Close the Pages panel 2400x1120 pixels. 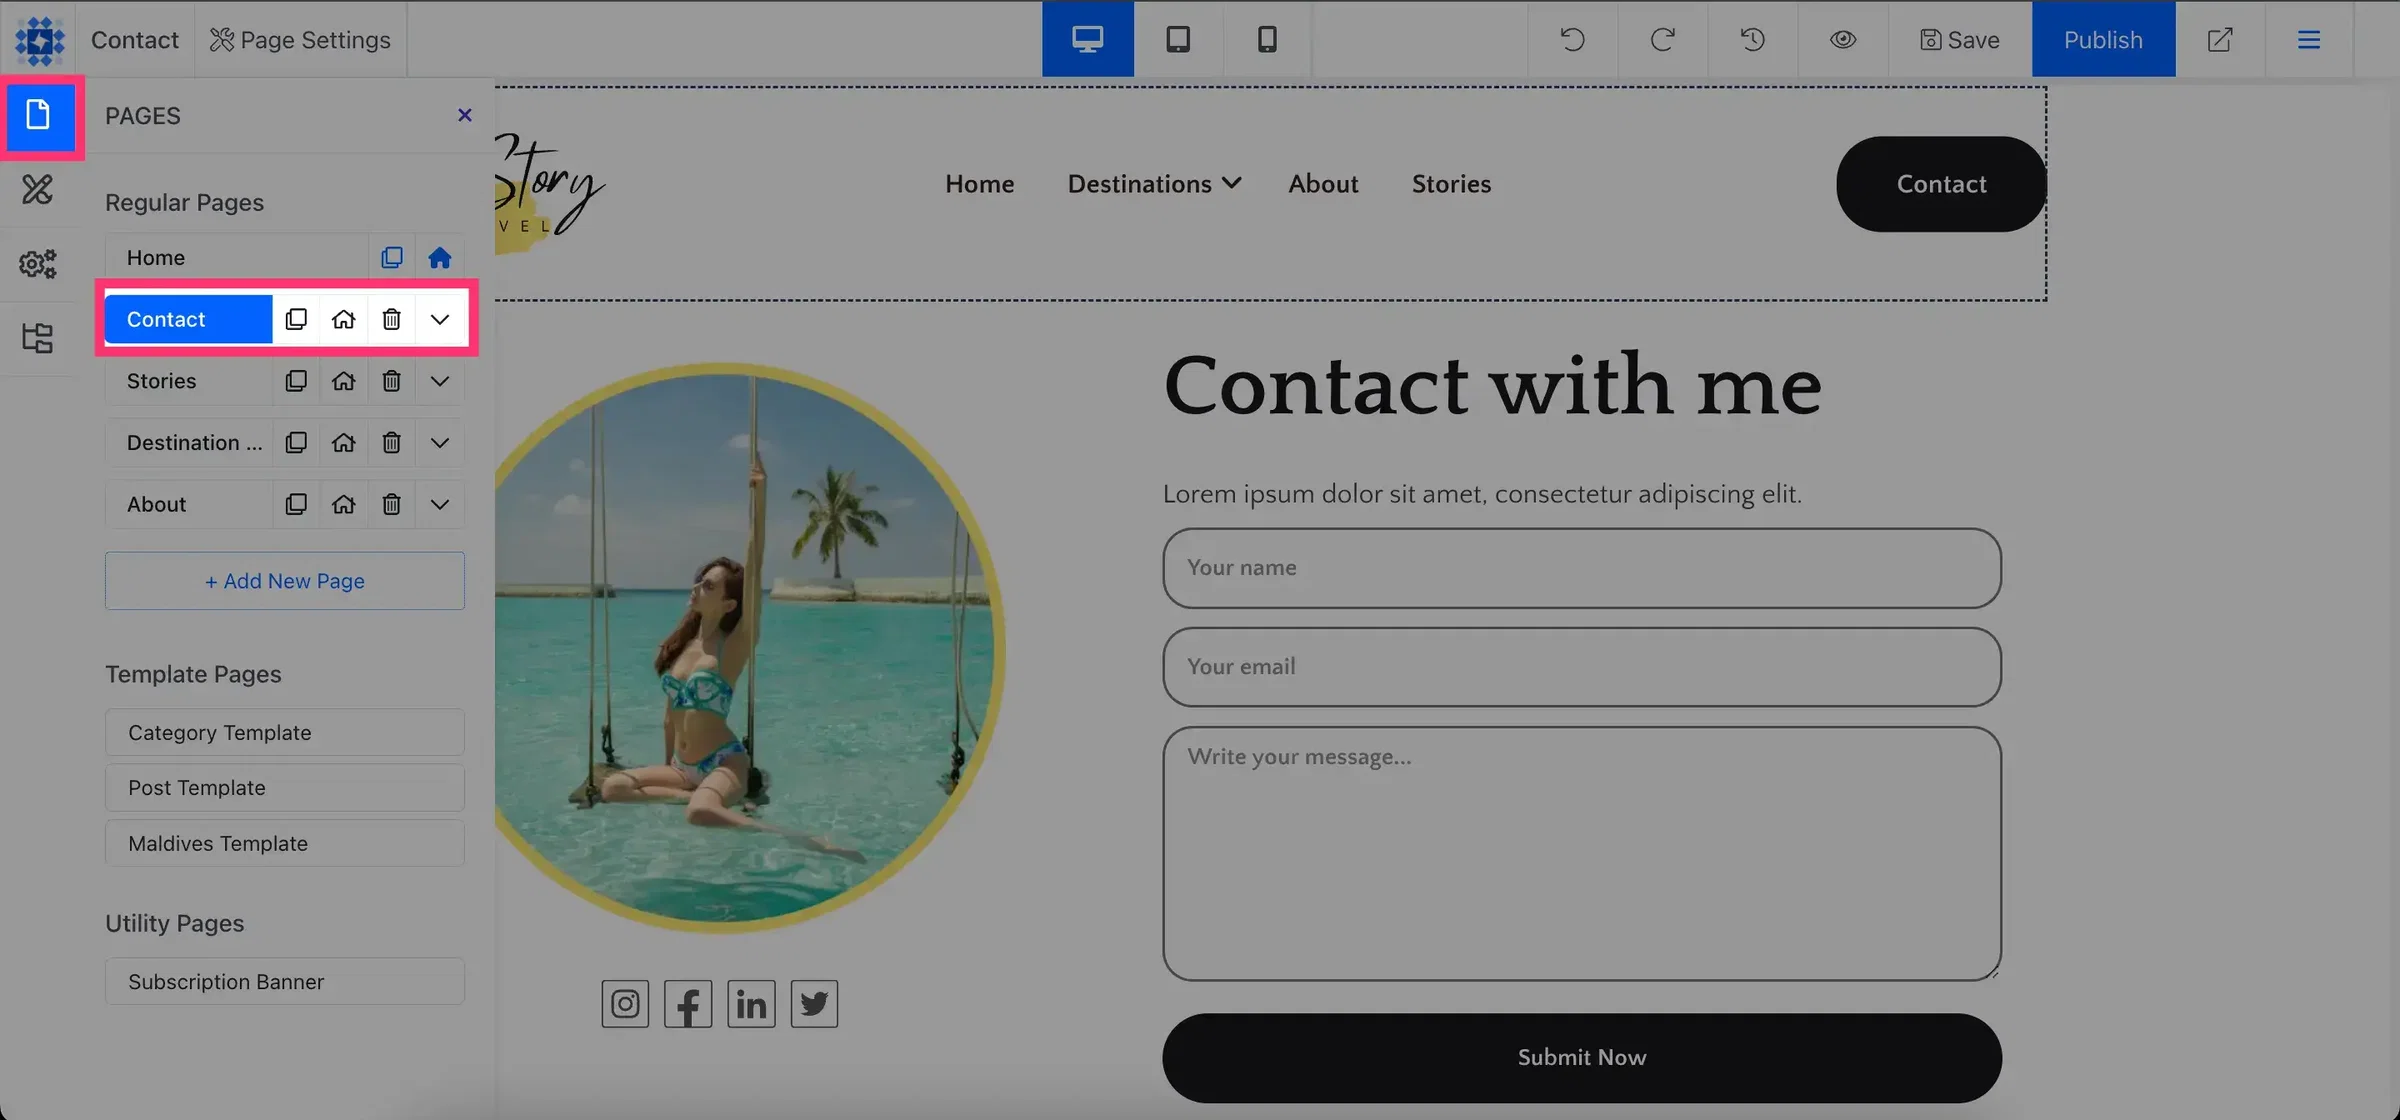(464, 115)
